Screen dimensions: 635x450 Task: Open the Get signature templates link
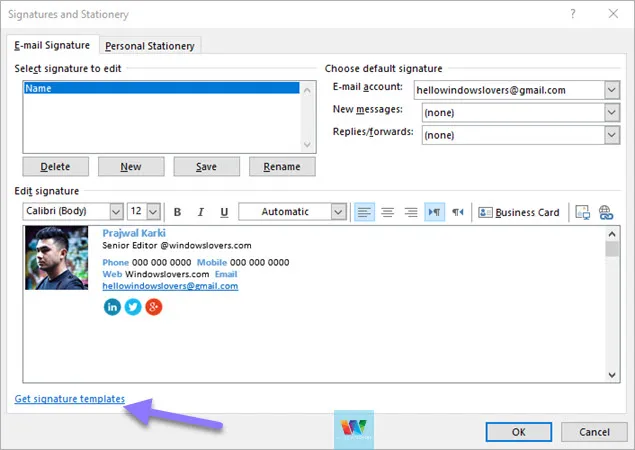coord(70,399)
